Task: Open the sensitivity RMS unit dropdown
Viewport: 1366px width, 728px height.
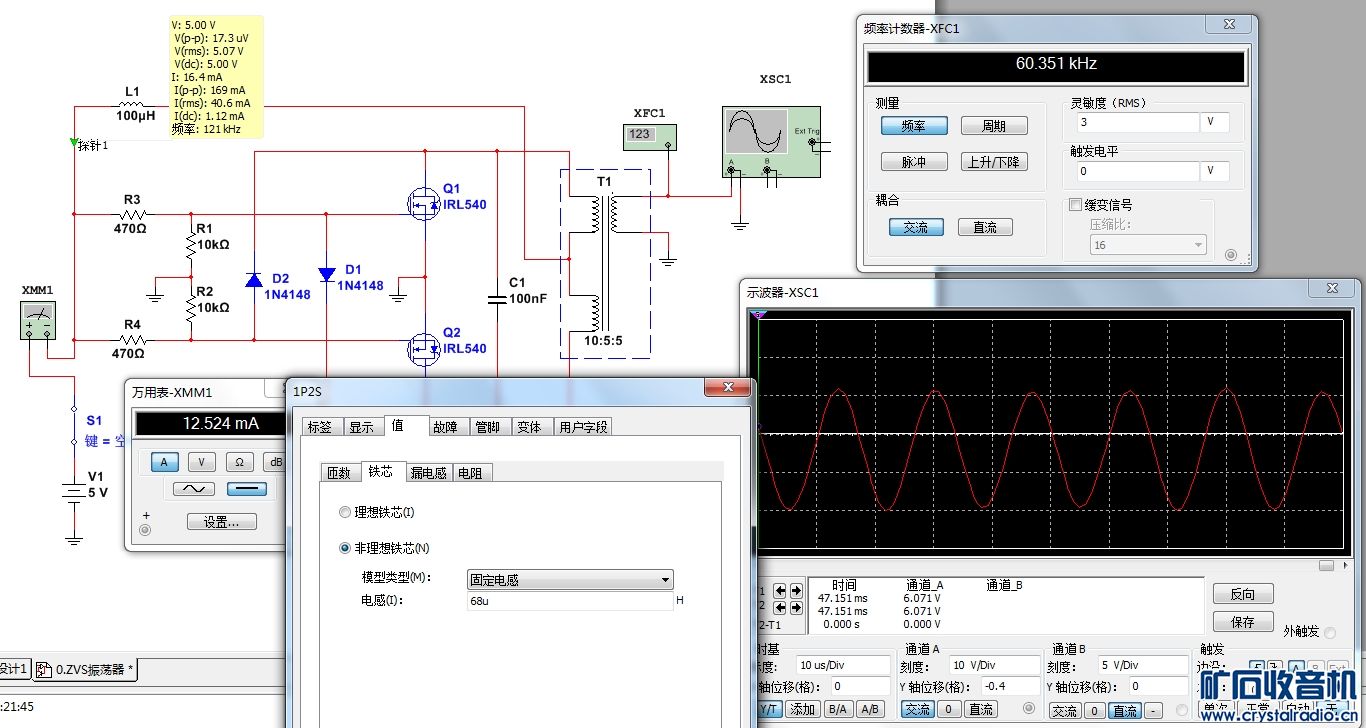Action: click(x=1214, y=122)
